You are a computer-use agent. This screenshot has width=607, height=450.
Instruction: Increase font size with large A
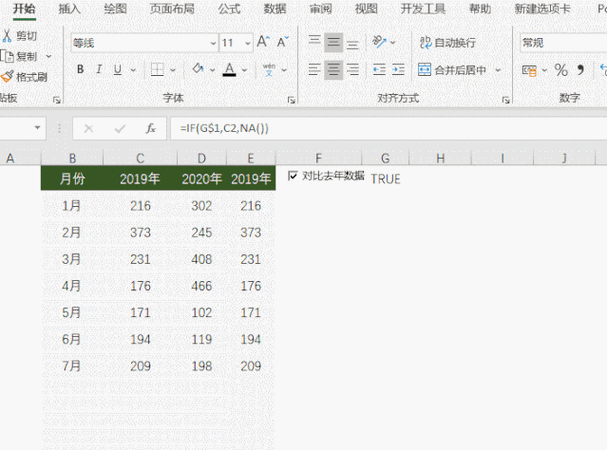(x=263, y=42)
